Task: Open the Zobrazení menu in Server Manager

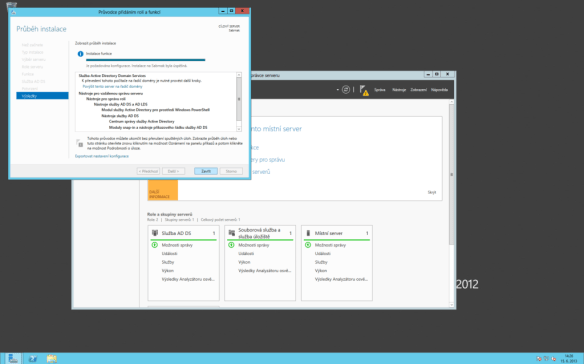Action: tap(419, 90)
